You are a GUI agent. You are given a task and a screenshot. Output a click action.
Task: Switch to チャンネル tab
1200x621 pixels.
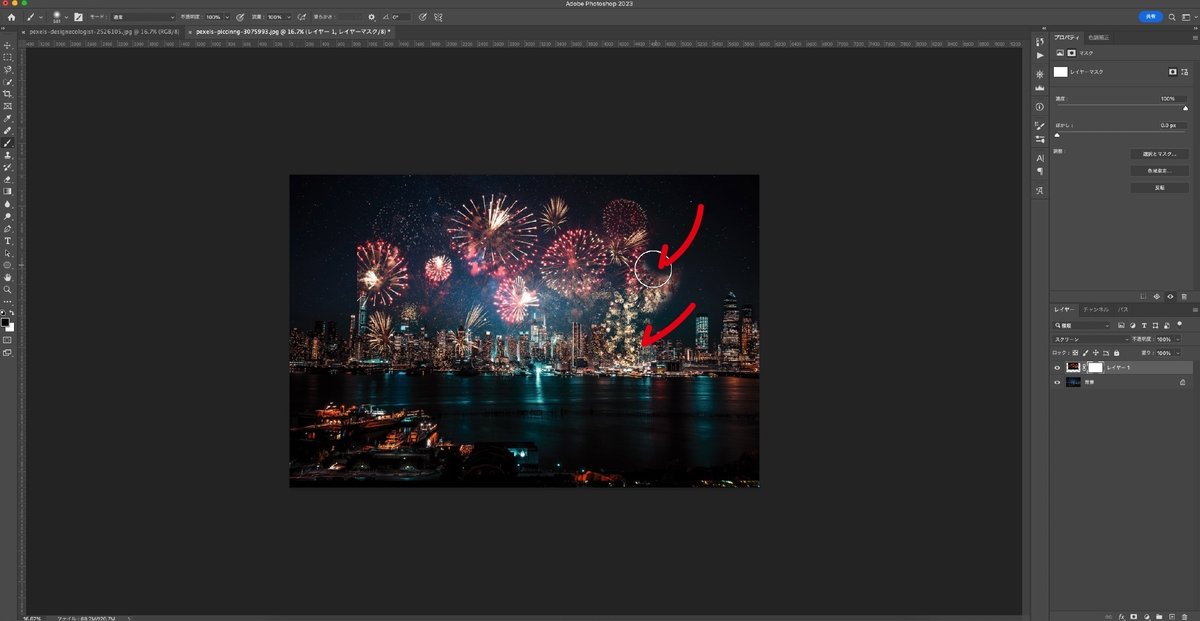[x=1098, y=310]
